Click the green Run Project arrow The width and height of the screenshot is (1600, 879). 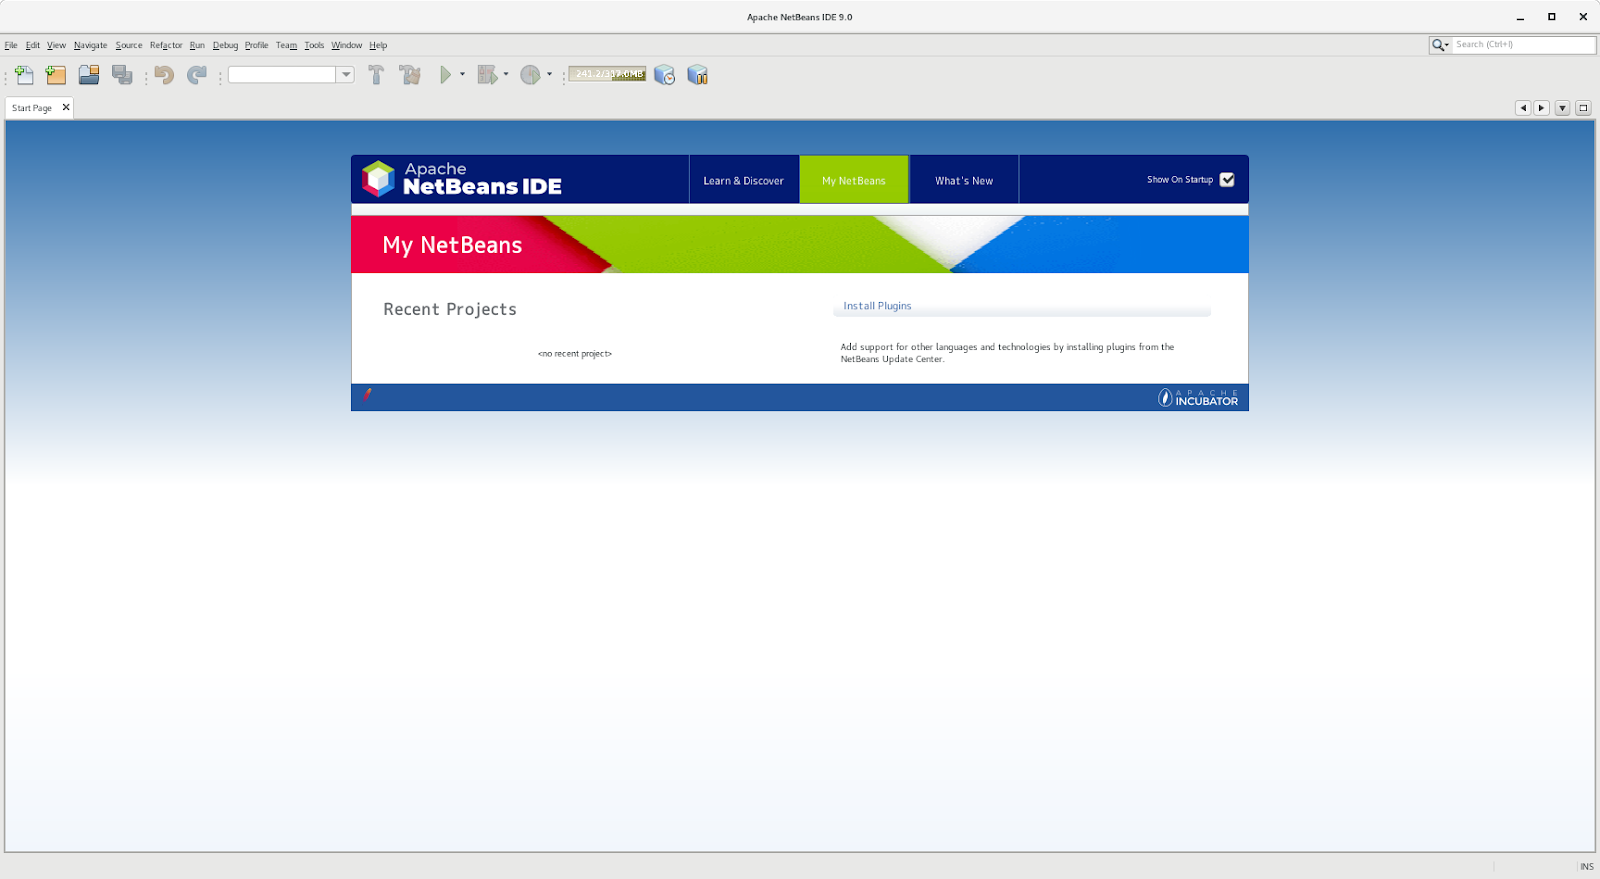click(x=446, y=75)
